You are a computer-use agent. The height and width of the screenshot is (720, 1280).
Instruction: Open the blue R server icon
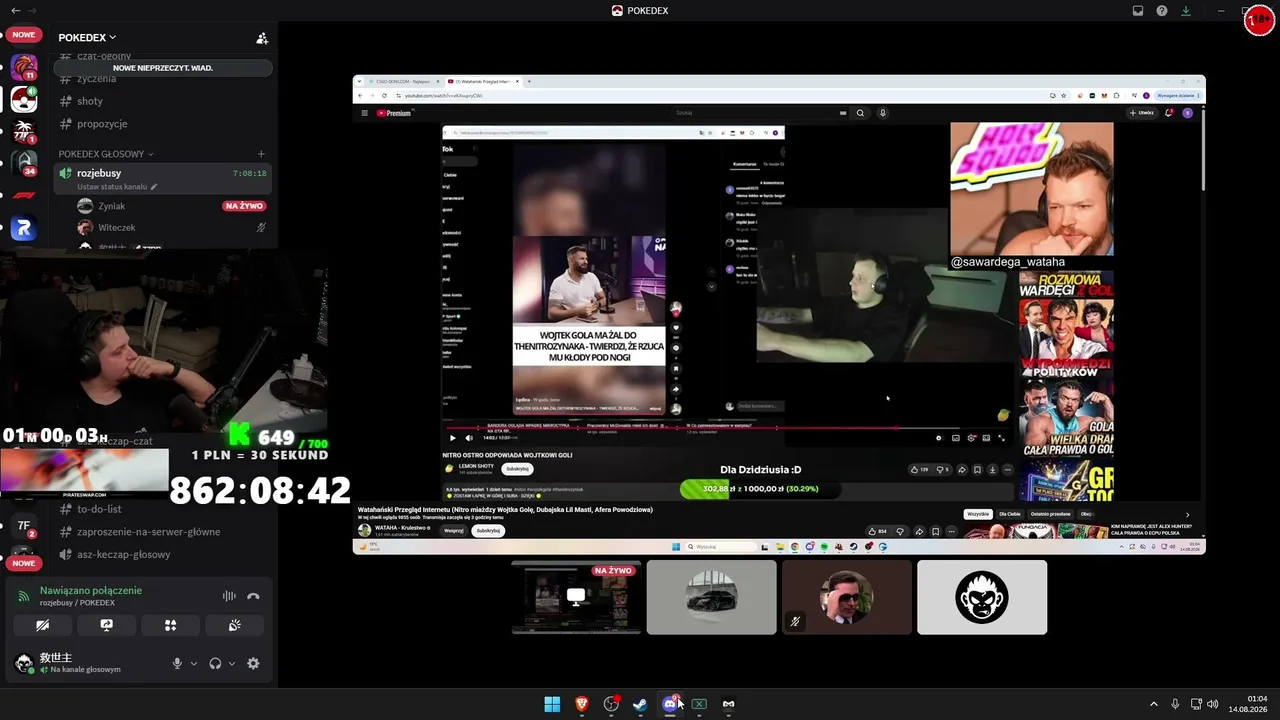pyautogui.click(x=24, y=228)
